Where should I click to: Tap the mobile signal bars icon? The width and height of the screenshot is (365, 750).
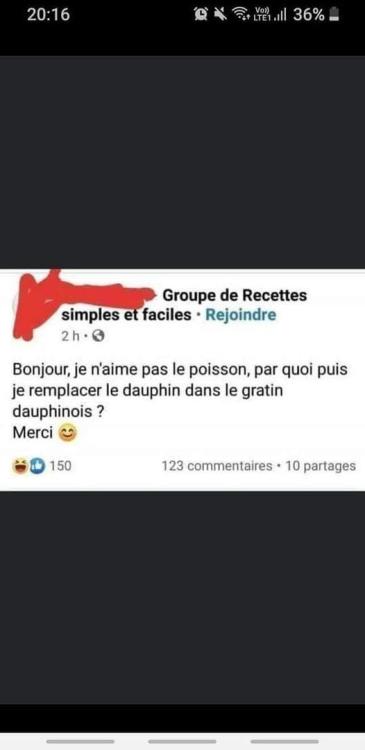pos(279,16)
